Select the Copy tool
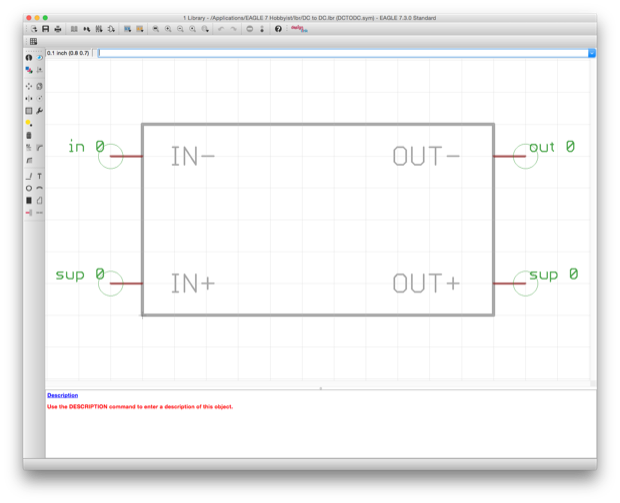Image resolution: width=620 pixels, height=503 pixels. click(40, 86)
